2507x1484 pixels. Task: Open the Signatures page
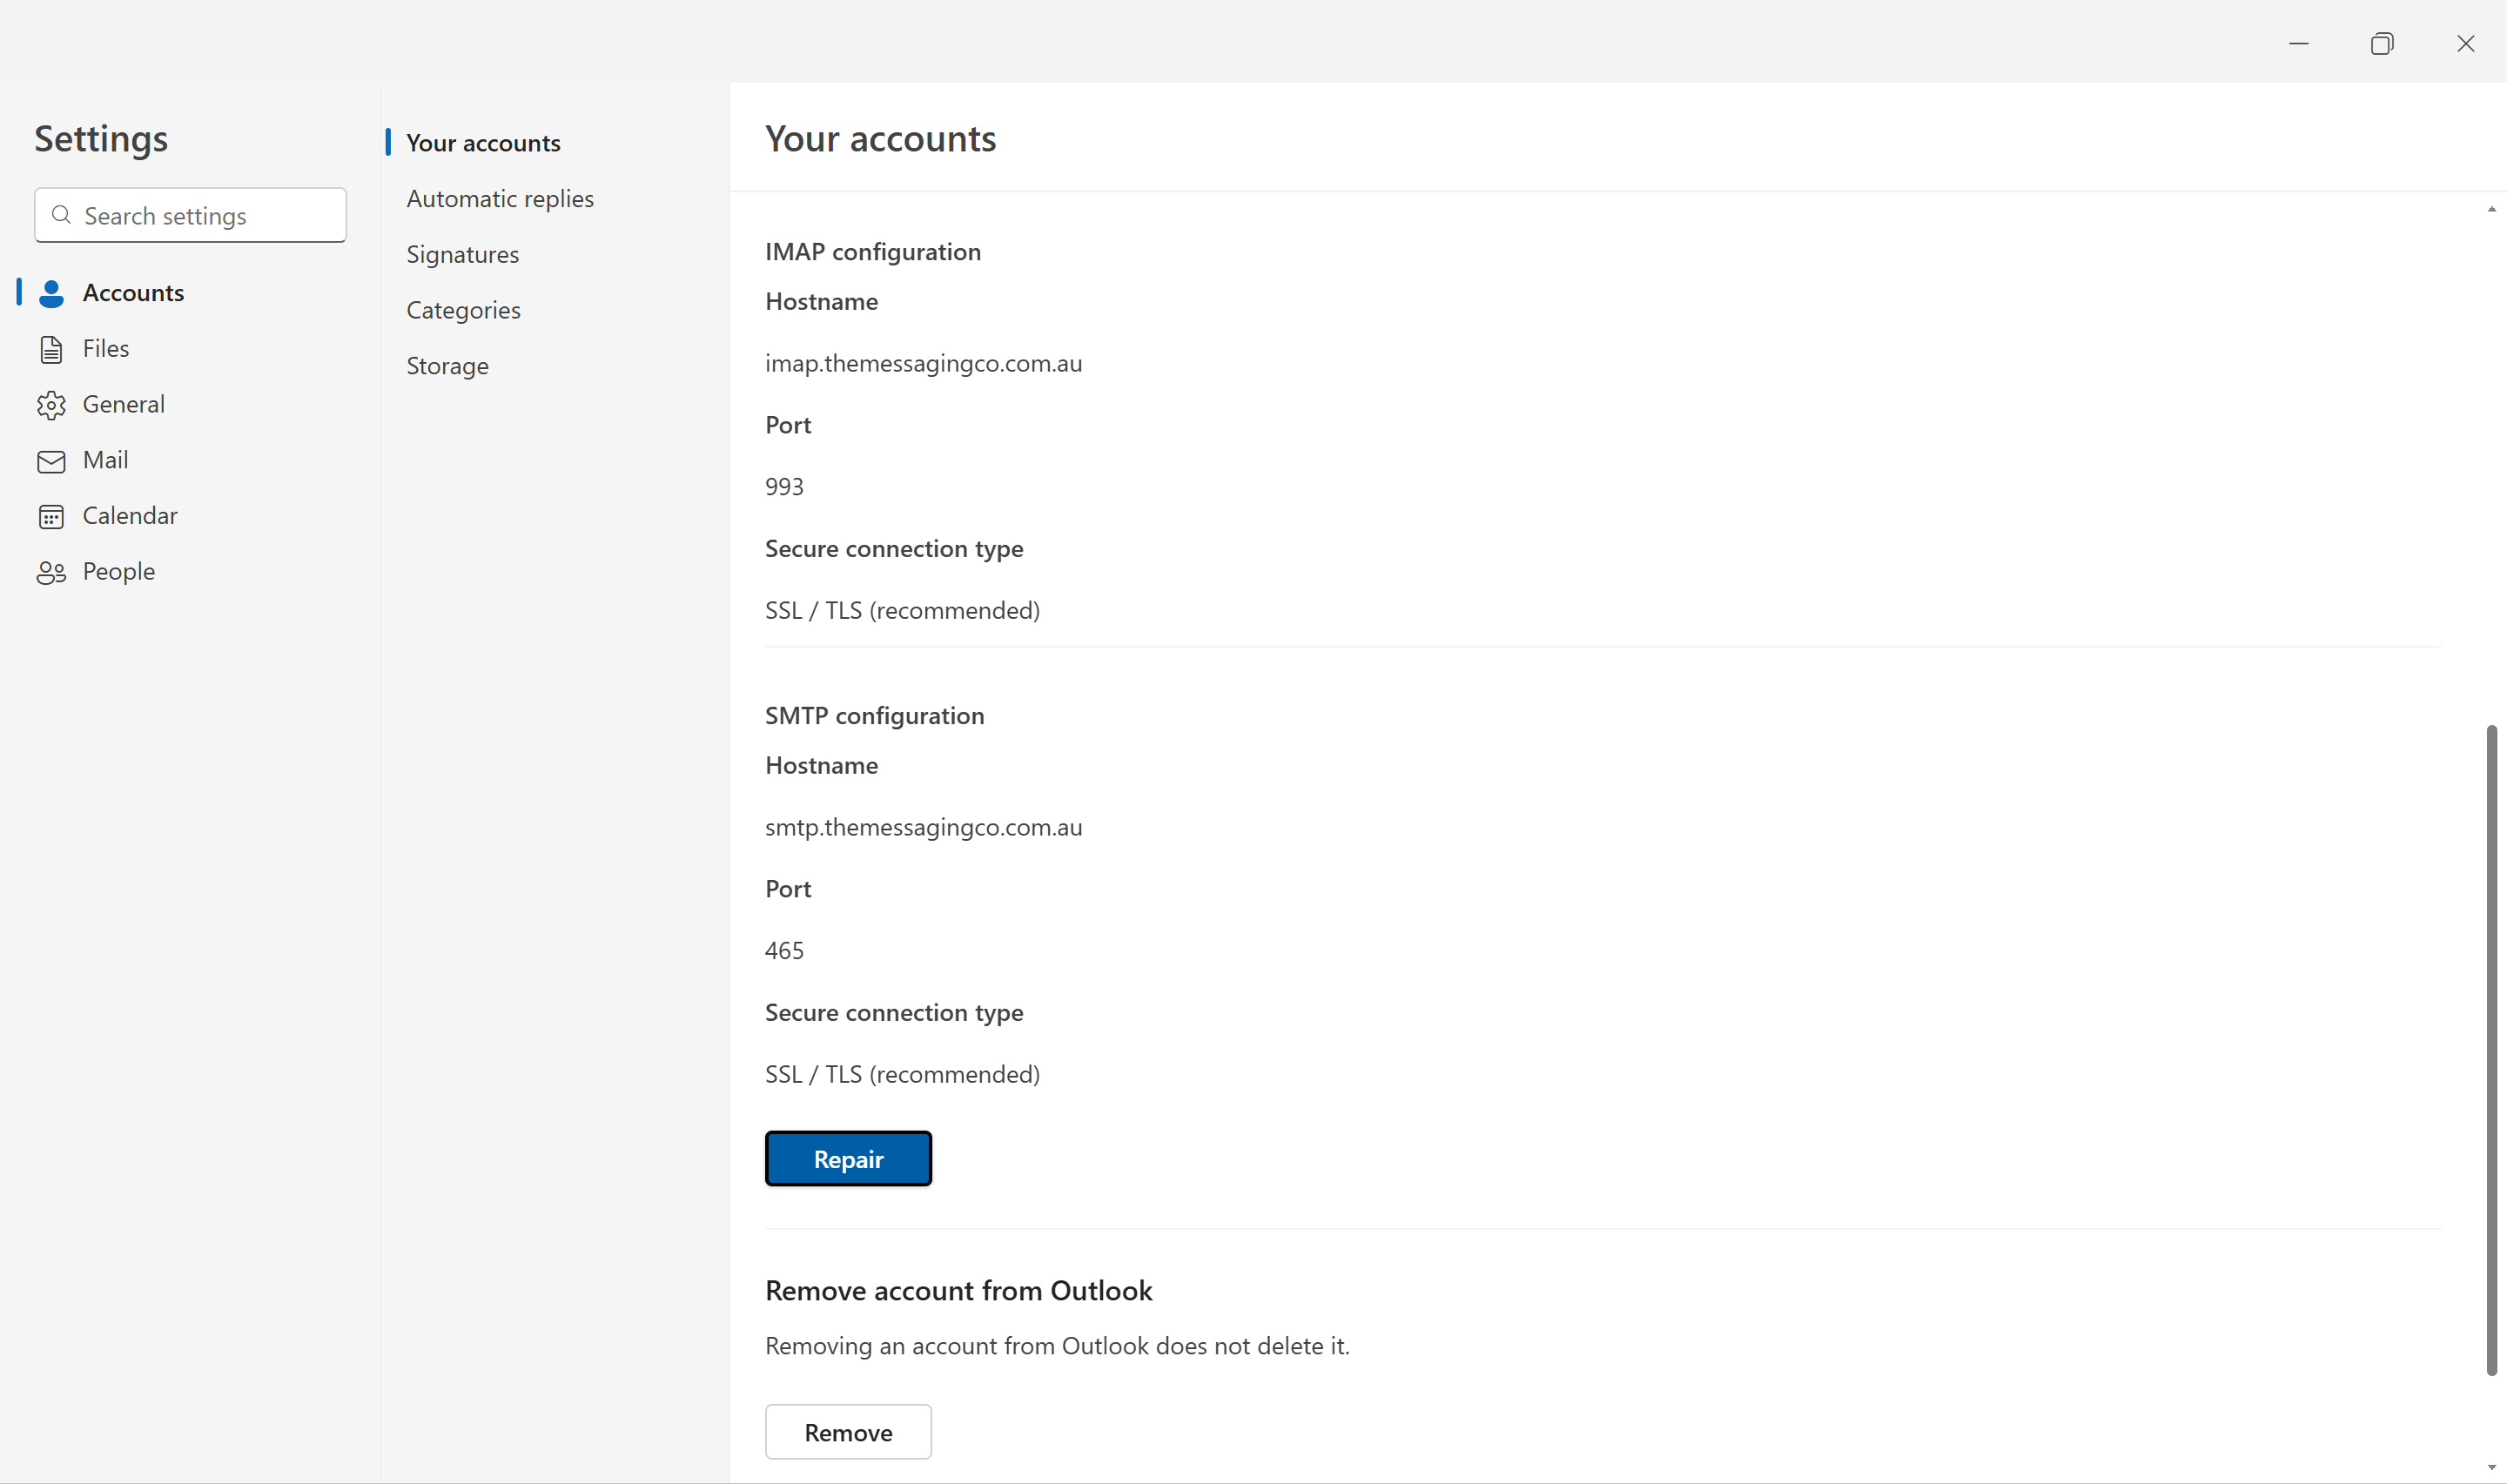click(x=463, y=255)
